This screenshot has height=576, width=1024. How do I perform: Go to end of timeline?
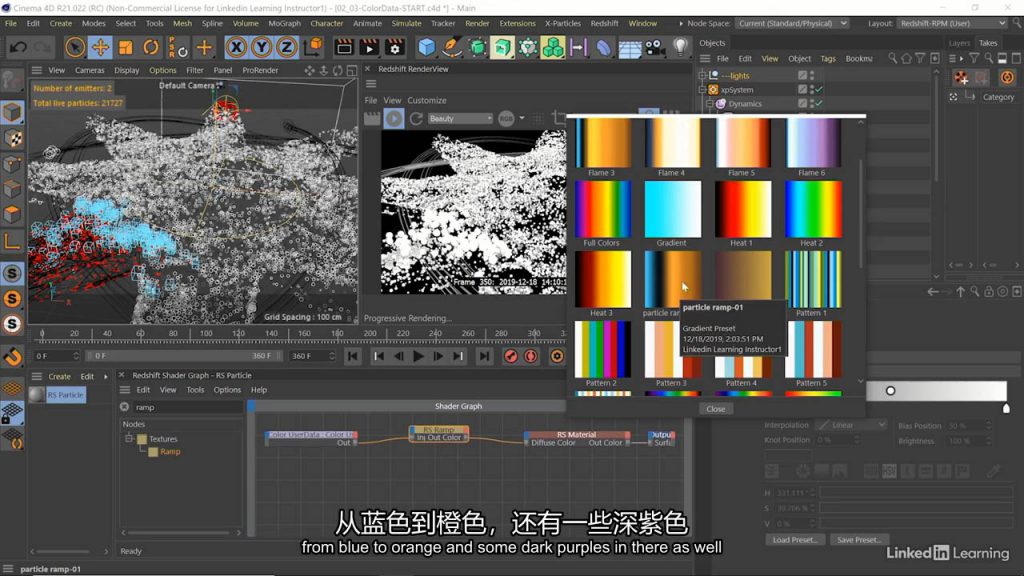(484, 356)
